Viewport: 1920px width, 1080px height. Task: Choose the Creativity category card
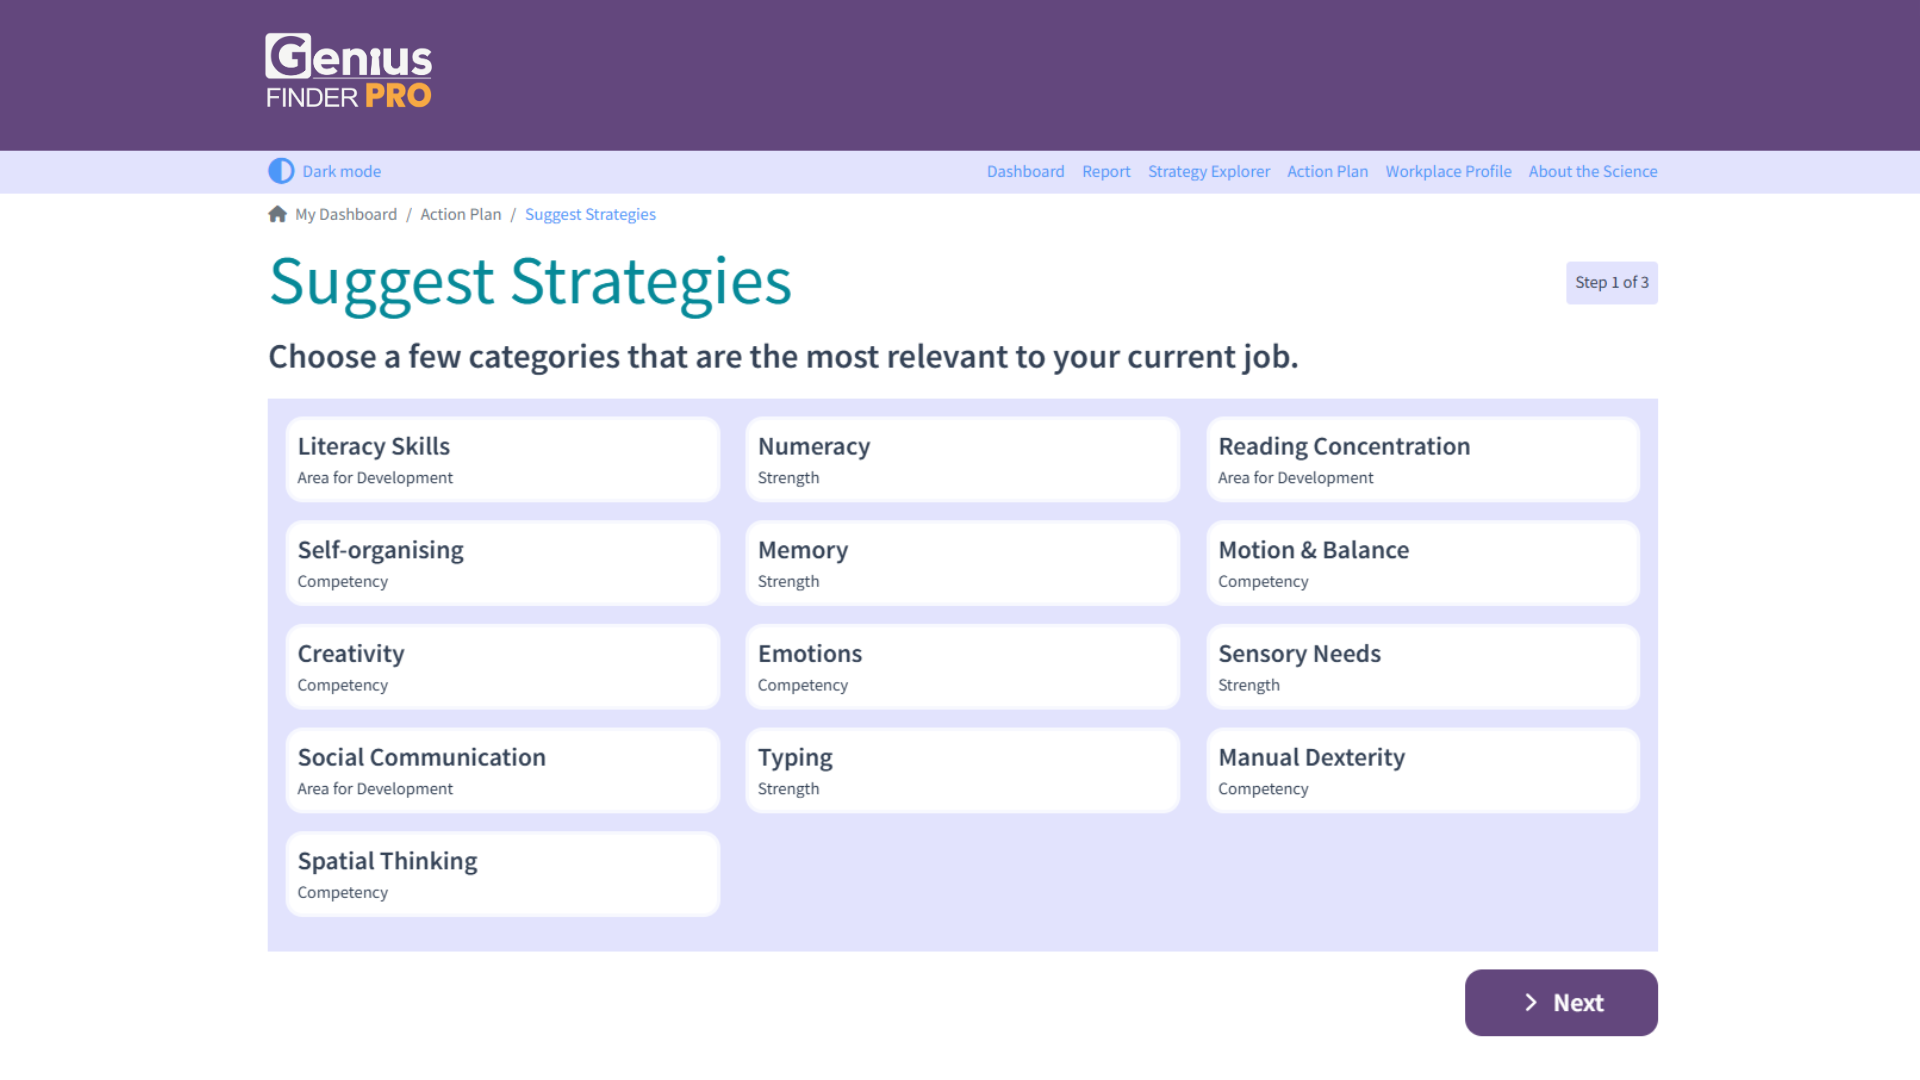(x=502, y=667)
